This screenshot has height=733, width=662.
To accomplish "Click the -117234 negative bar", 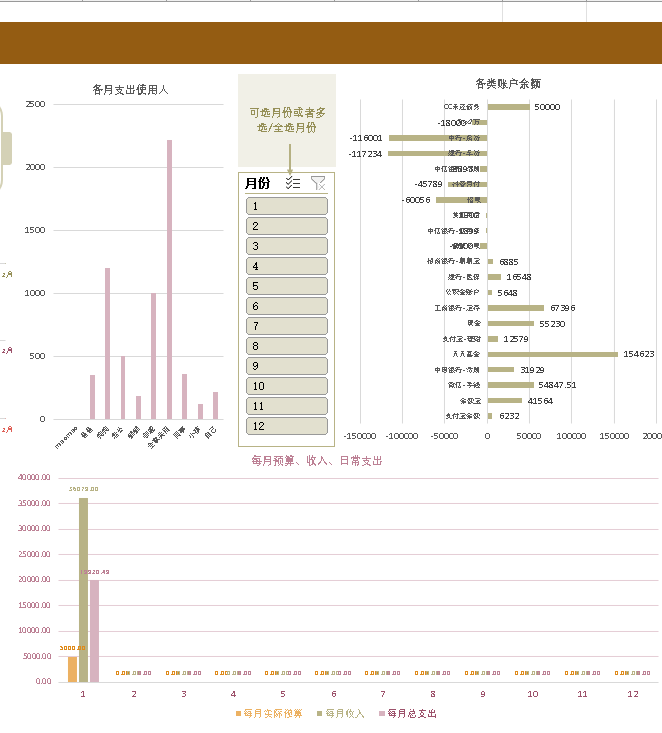I will [437, 154].
